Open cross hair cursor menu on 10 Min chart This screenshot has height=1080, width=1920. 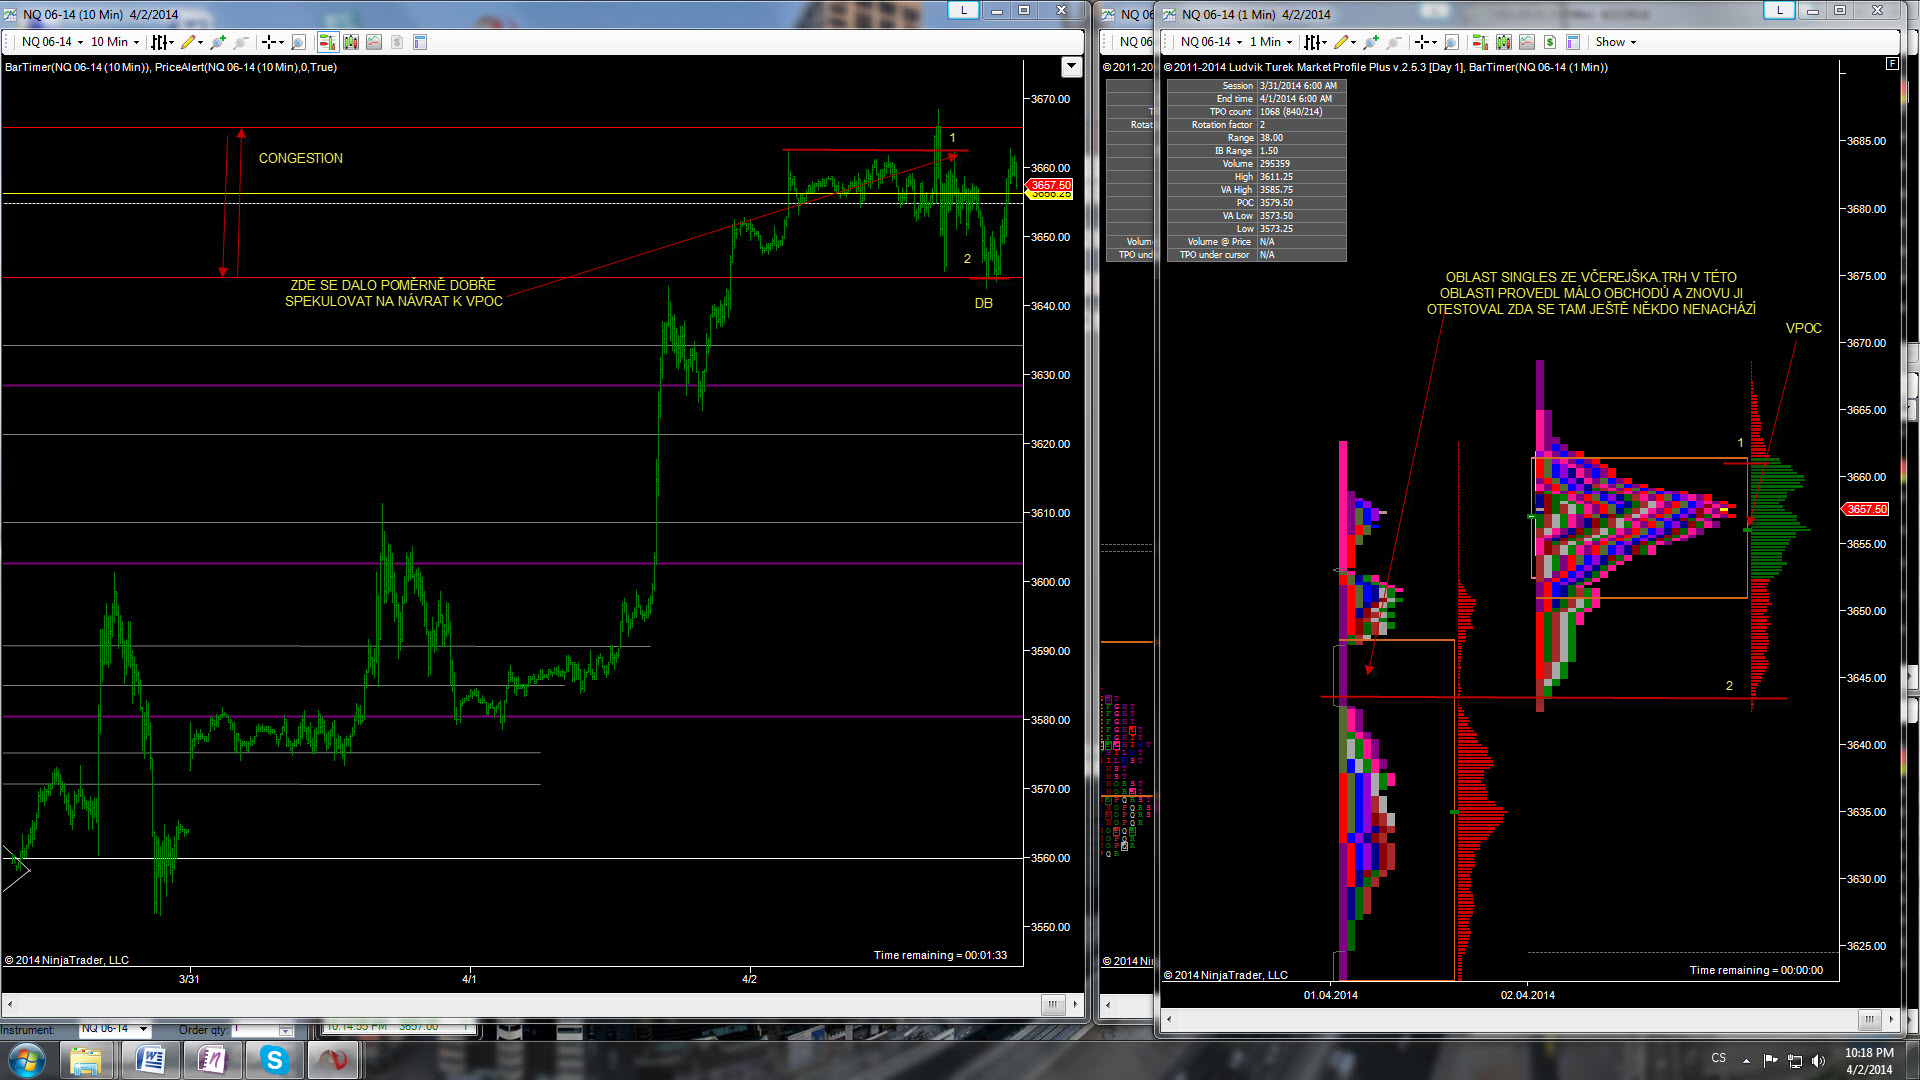coord(273,42)
